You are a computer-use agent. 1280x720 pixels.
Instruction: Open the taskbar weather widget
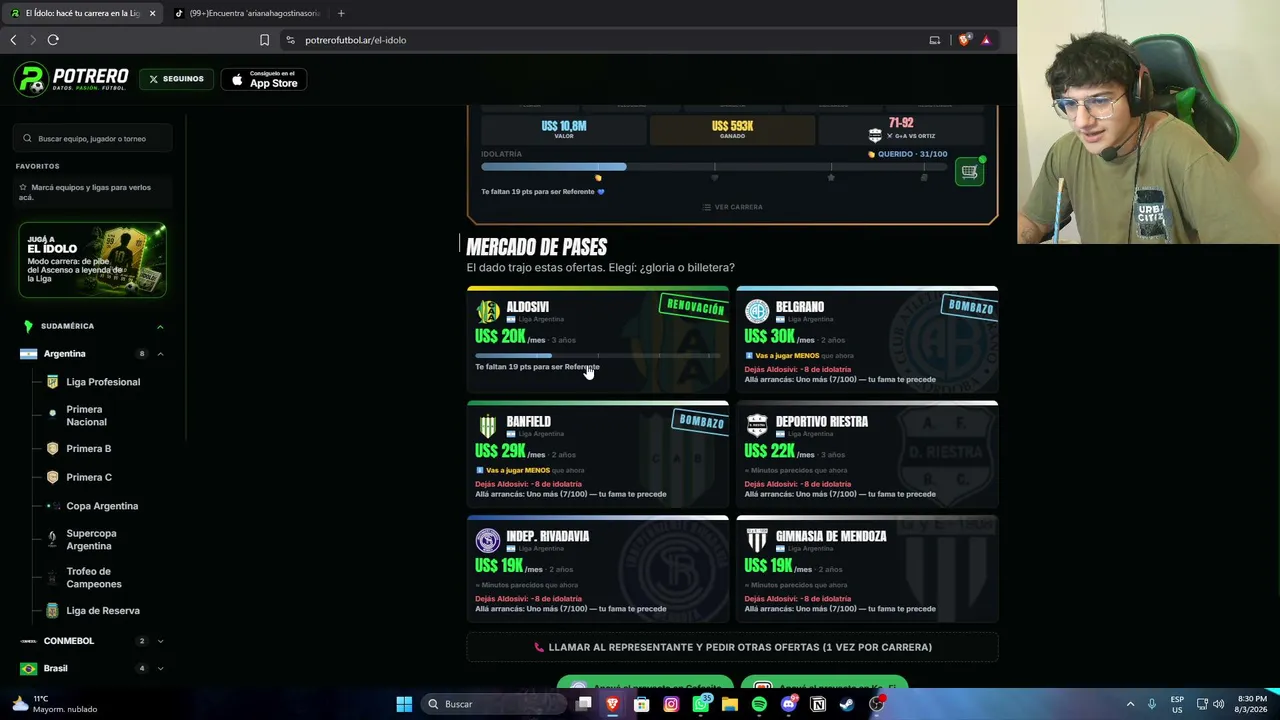[x=55, y=704]
